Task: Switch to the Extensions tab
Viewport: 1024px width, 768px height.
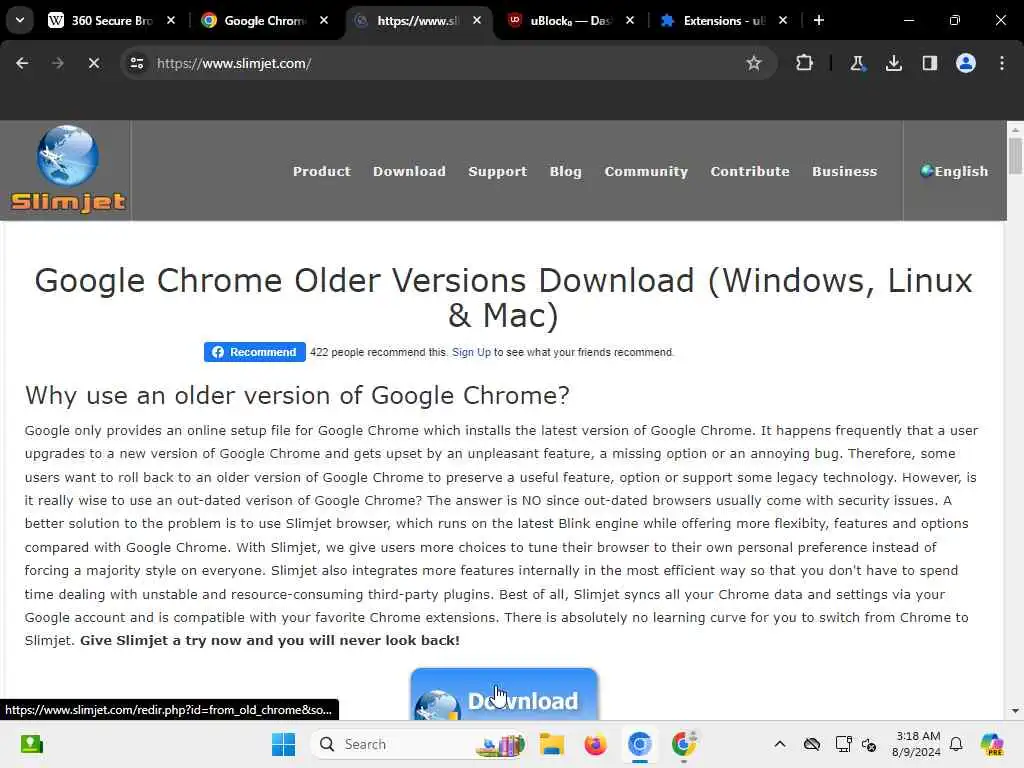Action: [x=724, y=20]
